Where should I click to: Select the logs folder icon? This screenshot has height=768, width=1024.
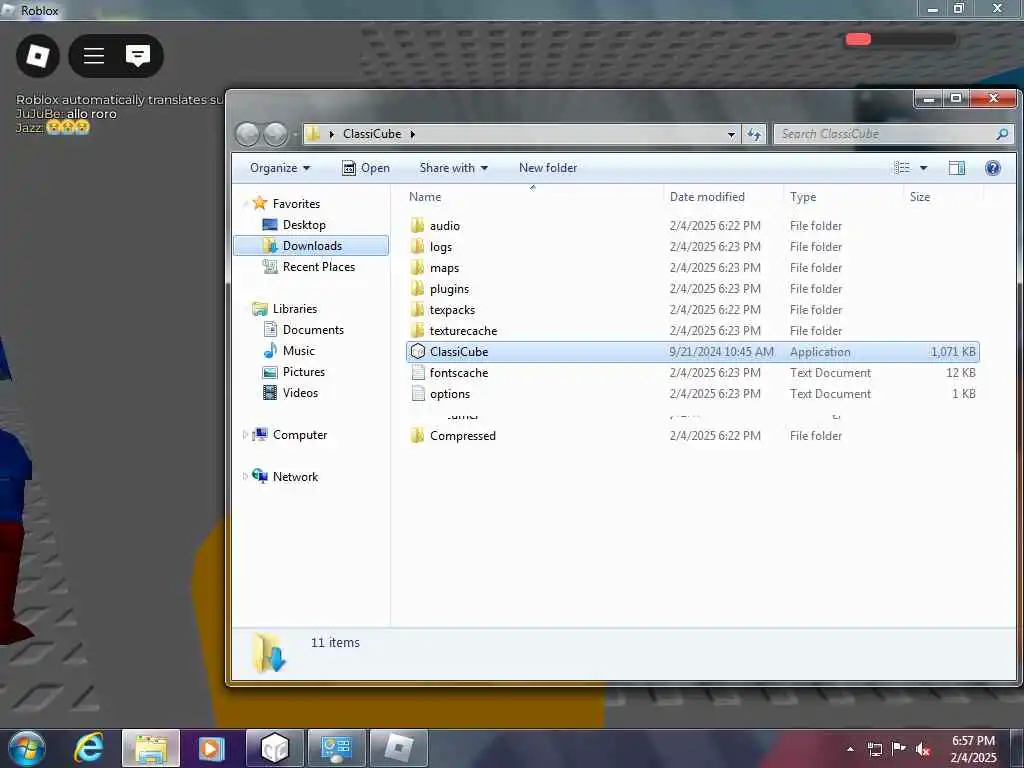(417, 246)
